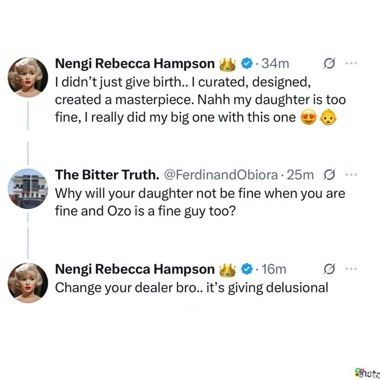Open more options on The Bitter Truth reply
Screen dimensions: 380x380
[x=351, y=174]
